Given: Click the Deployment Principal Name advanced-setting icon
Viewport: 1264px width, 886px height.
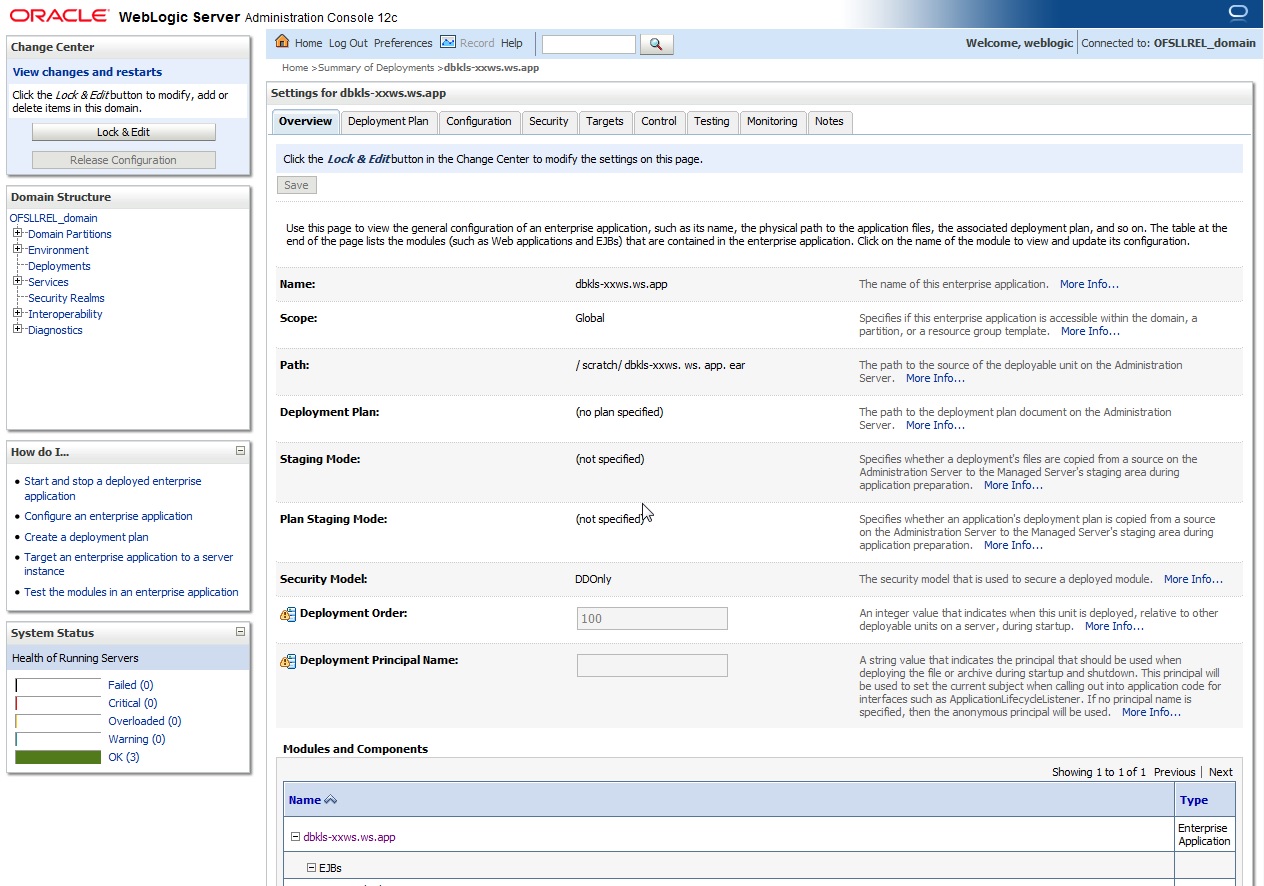Looking at the screenshot, I should point(288,661).
